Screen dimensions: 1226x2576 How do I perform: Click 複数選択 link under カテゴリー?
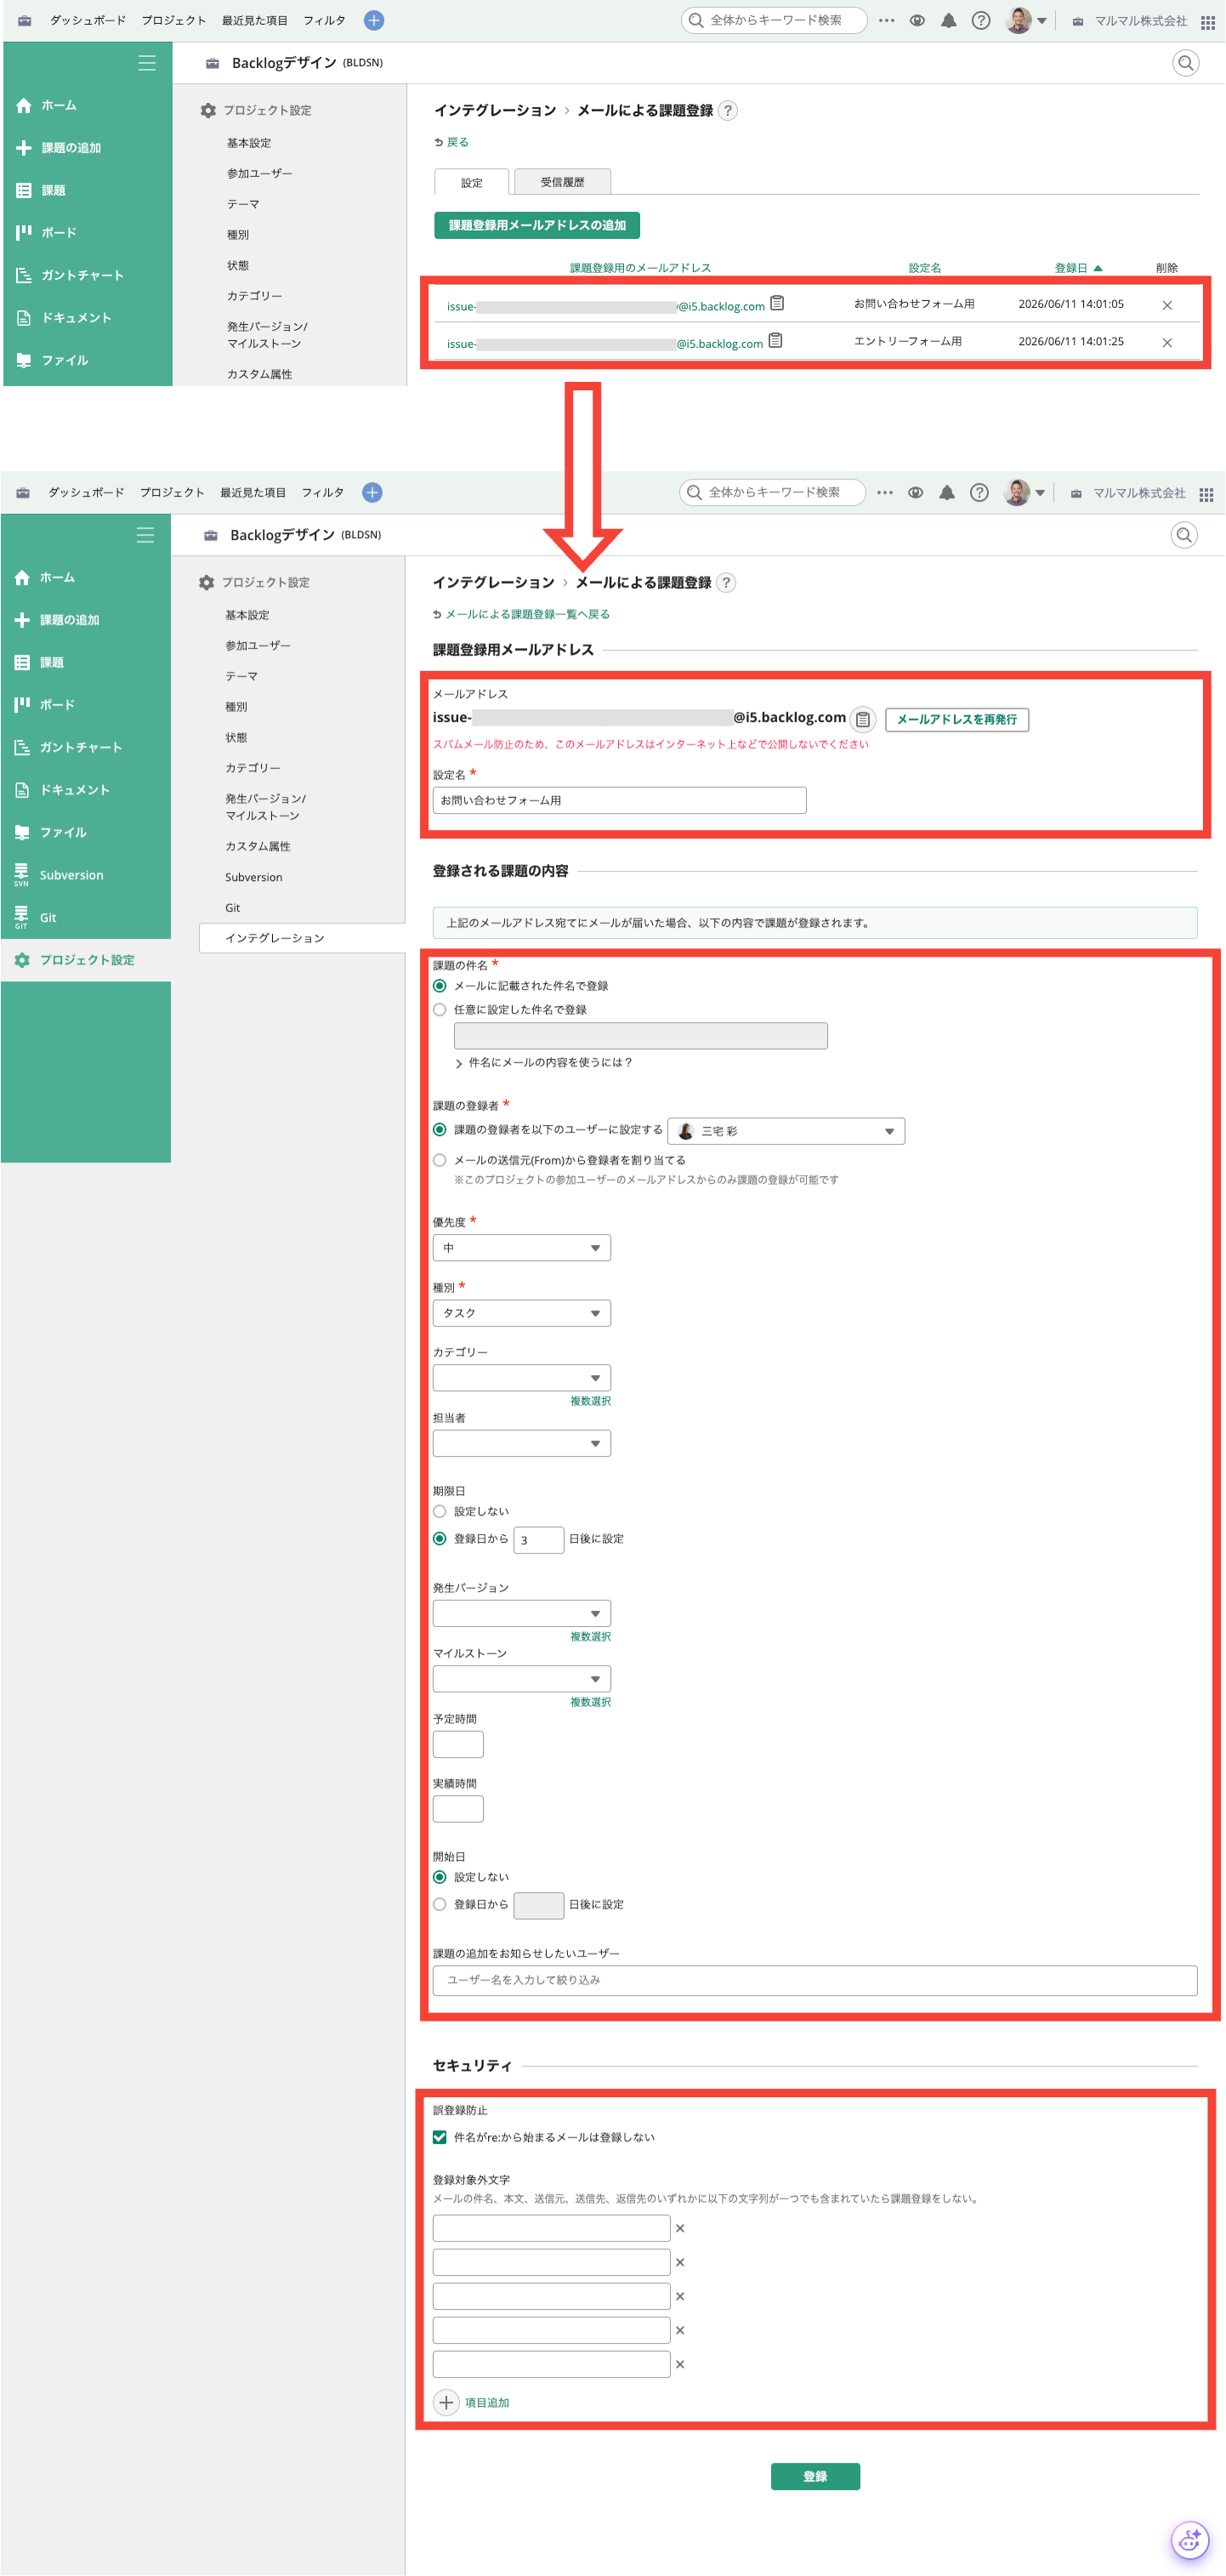[x=590, y=1401]
